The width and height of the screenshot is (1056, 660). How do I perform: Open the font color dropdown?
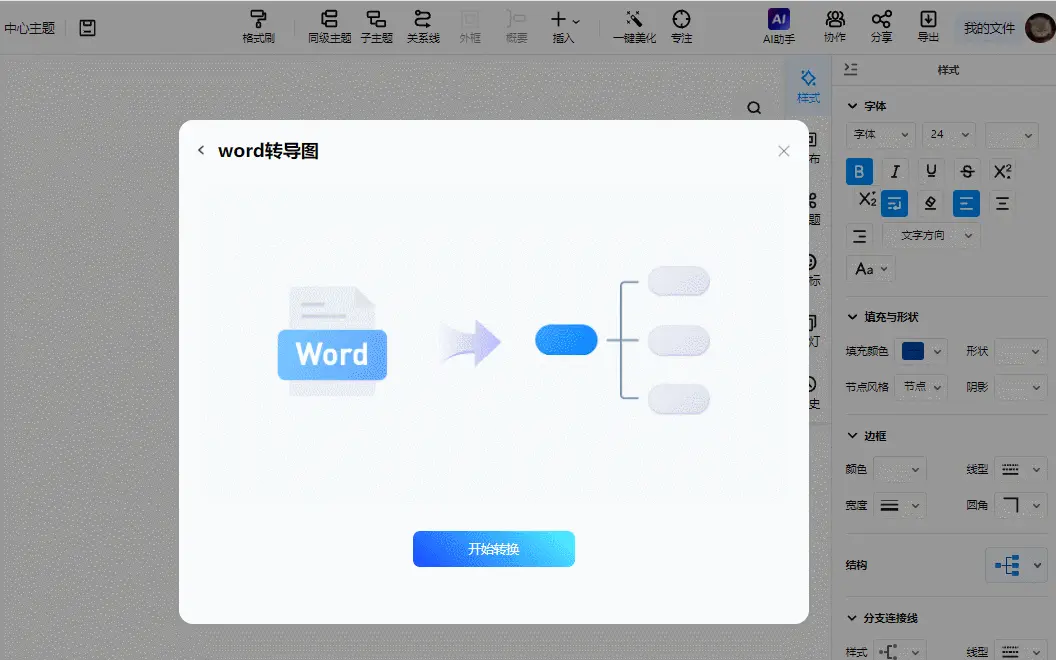coord(1012,135)
